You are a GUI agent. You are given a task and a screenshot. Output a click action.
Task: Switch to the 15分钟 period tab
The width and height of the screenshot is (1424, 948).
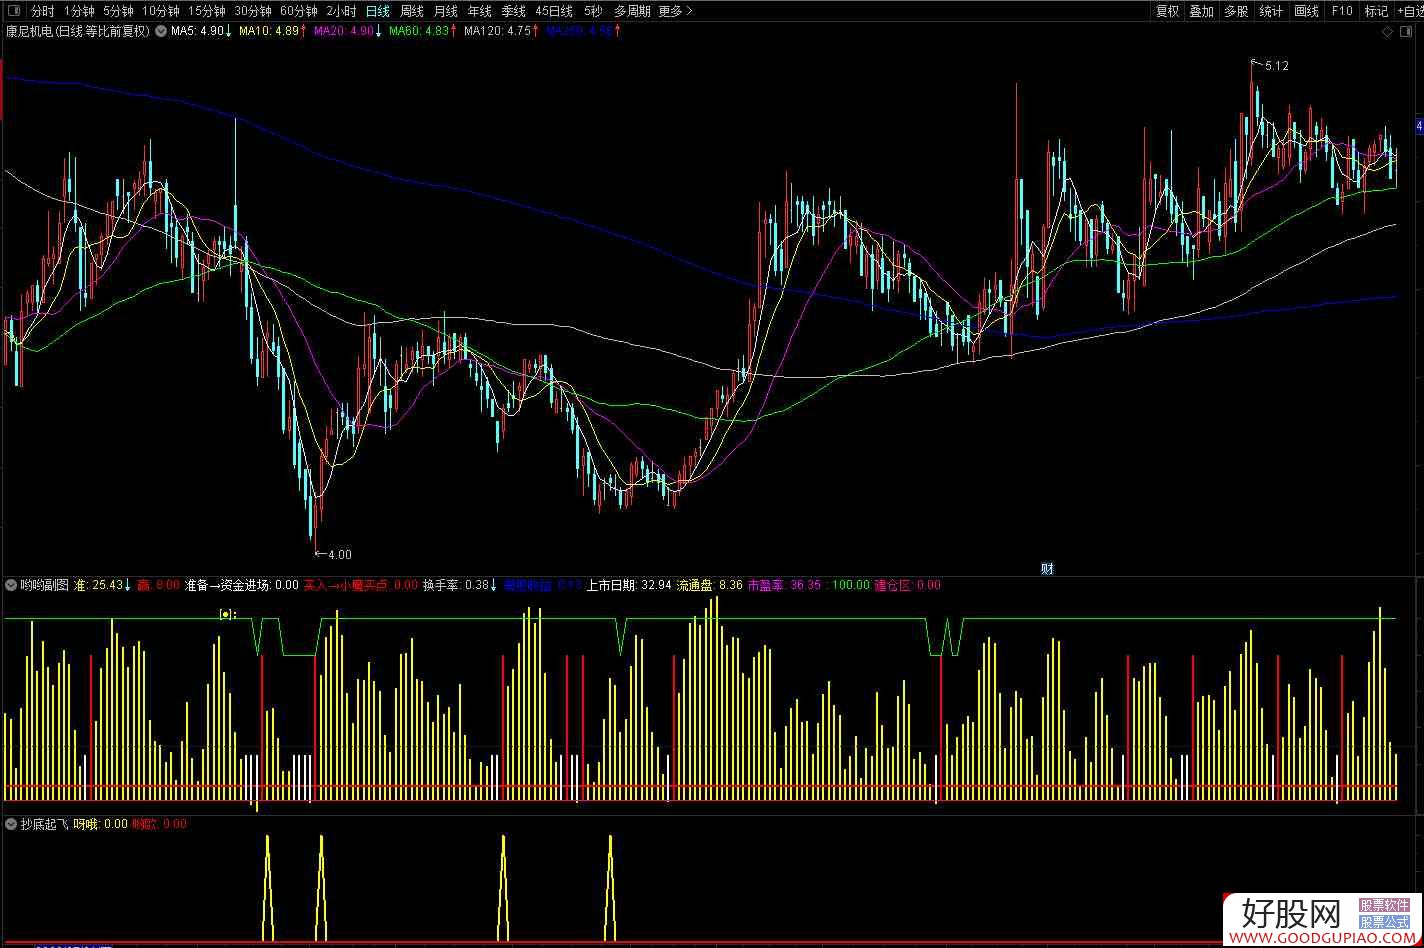click(207, 11)
